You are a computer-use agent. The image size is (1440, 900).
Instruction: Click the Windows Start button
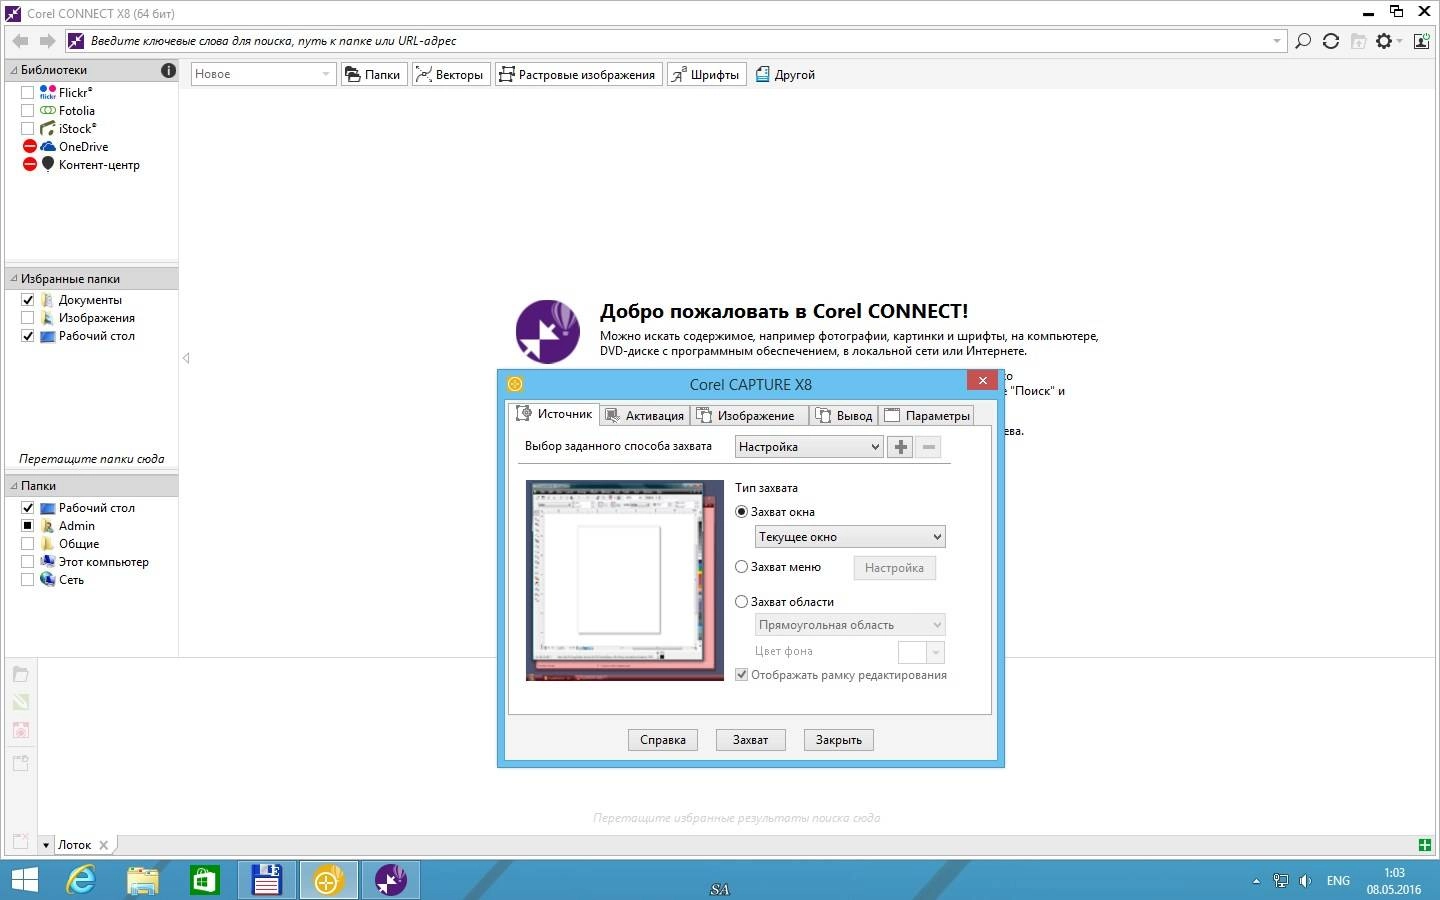coord(24,880)
